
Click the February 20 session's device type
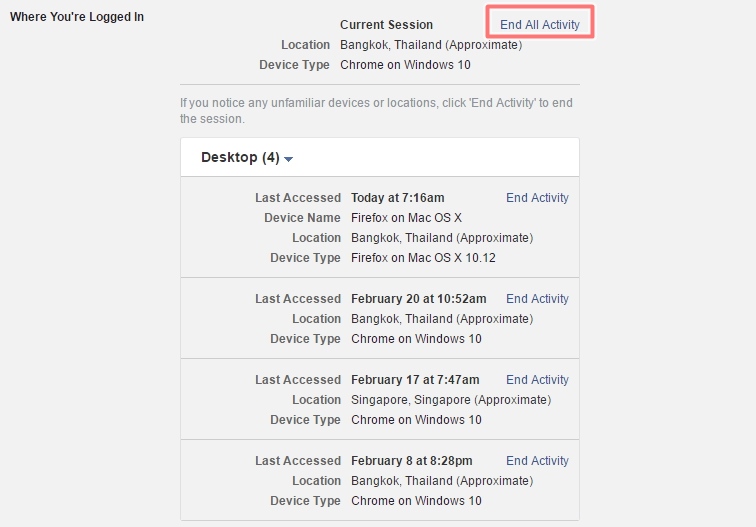(x=416, y=339)
